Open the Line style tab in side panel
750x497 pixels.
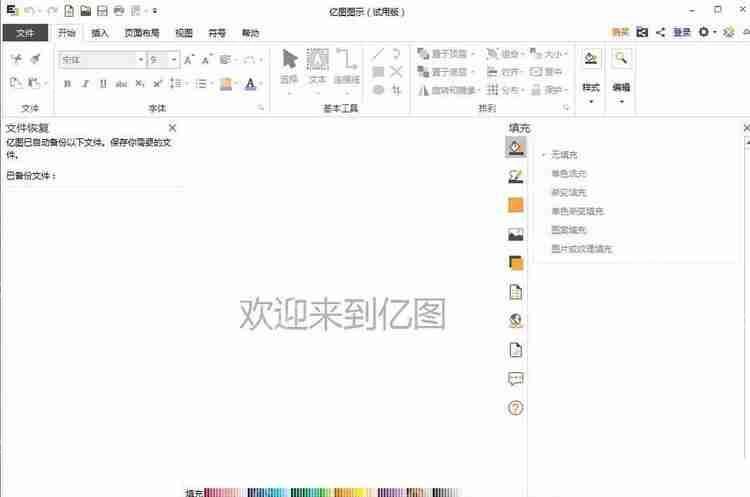pyautogui.click(x=516, y=176)
